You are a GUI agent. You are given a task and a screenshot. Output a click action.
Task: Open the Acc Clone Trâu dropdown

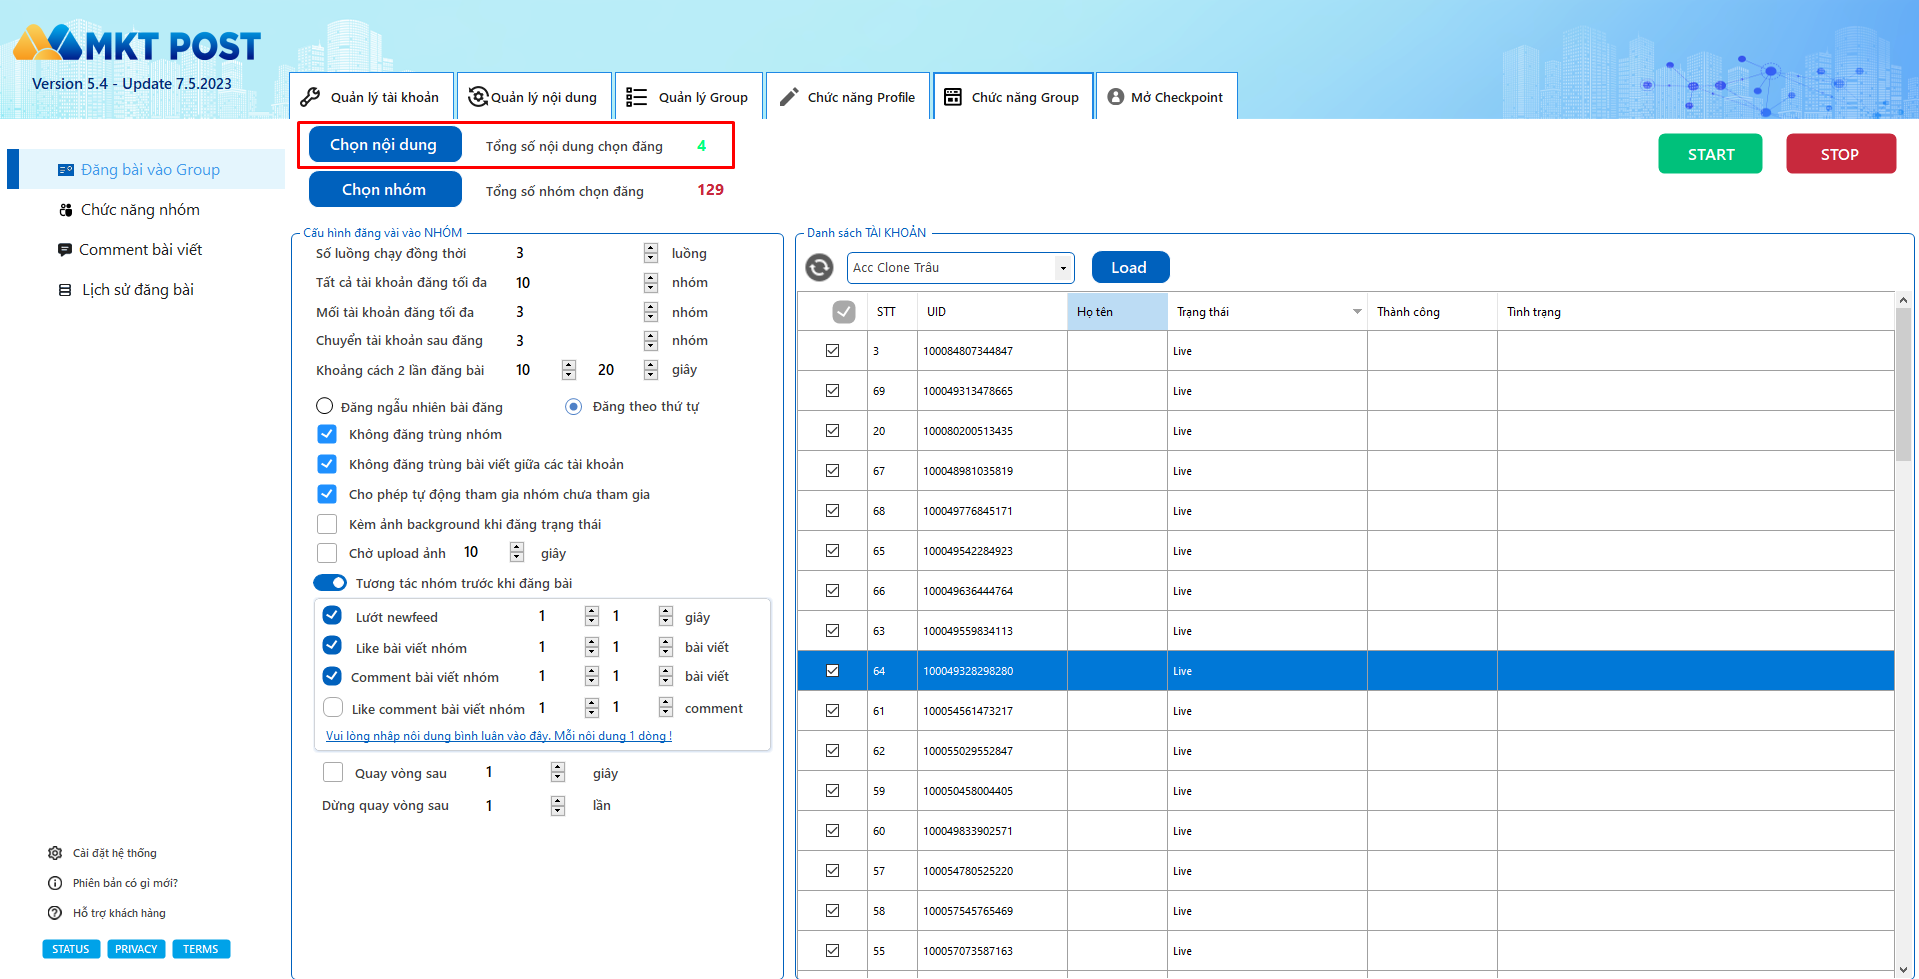pos(1063,268)
